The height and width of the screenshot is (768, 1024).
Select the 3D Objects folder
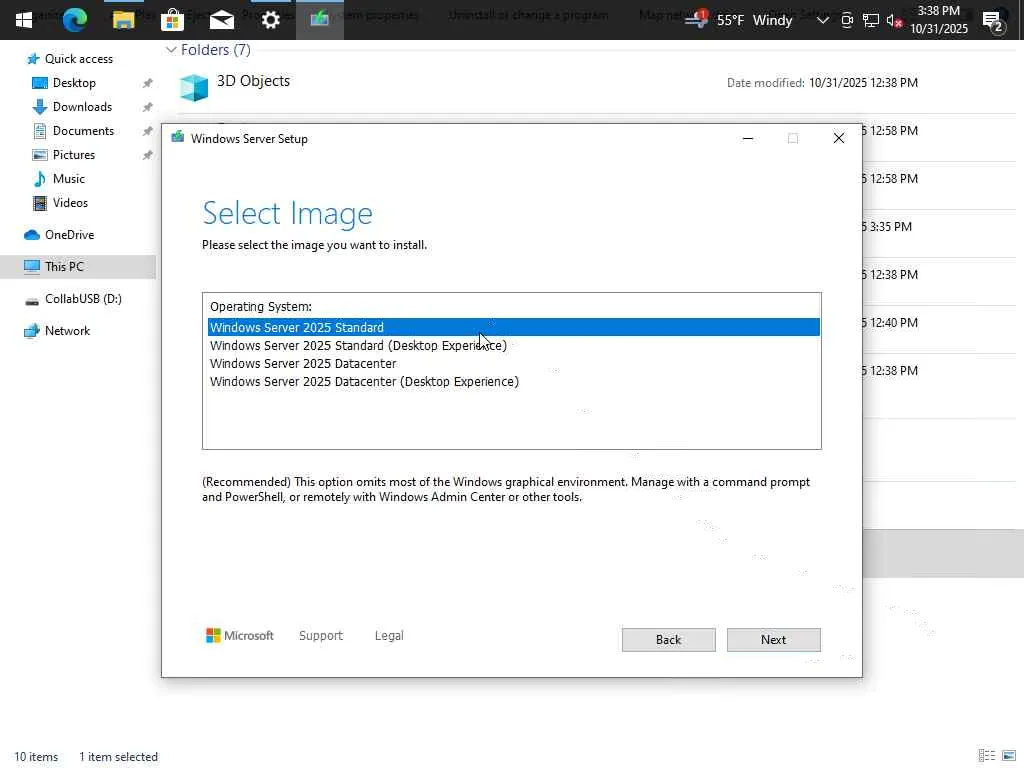pyautogui.click(x=253, y=81)
